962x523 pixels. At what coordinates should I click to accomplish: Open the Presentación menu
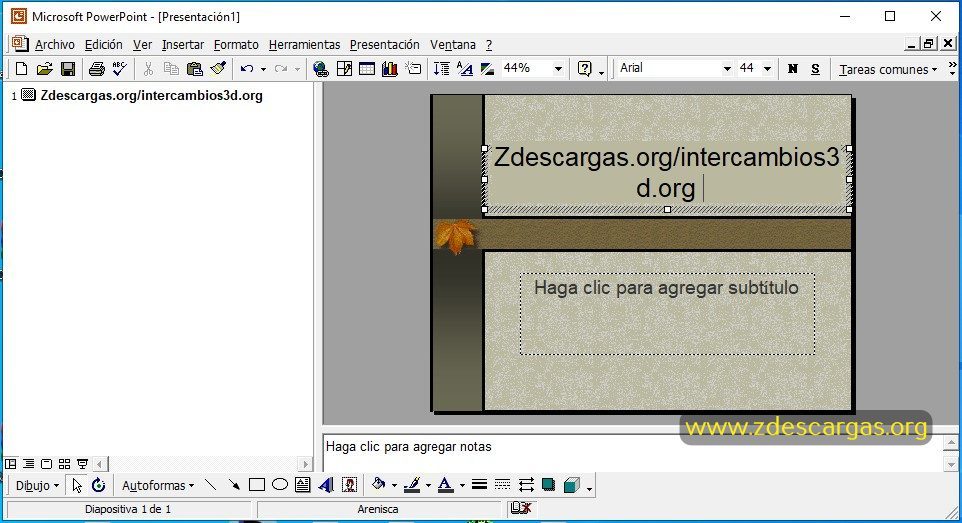coord(385,45)
